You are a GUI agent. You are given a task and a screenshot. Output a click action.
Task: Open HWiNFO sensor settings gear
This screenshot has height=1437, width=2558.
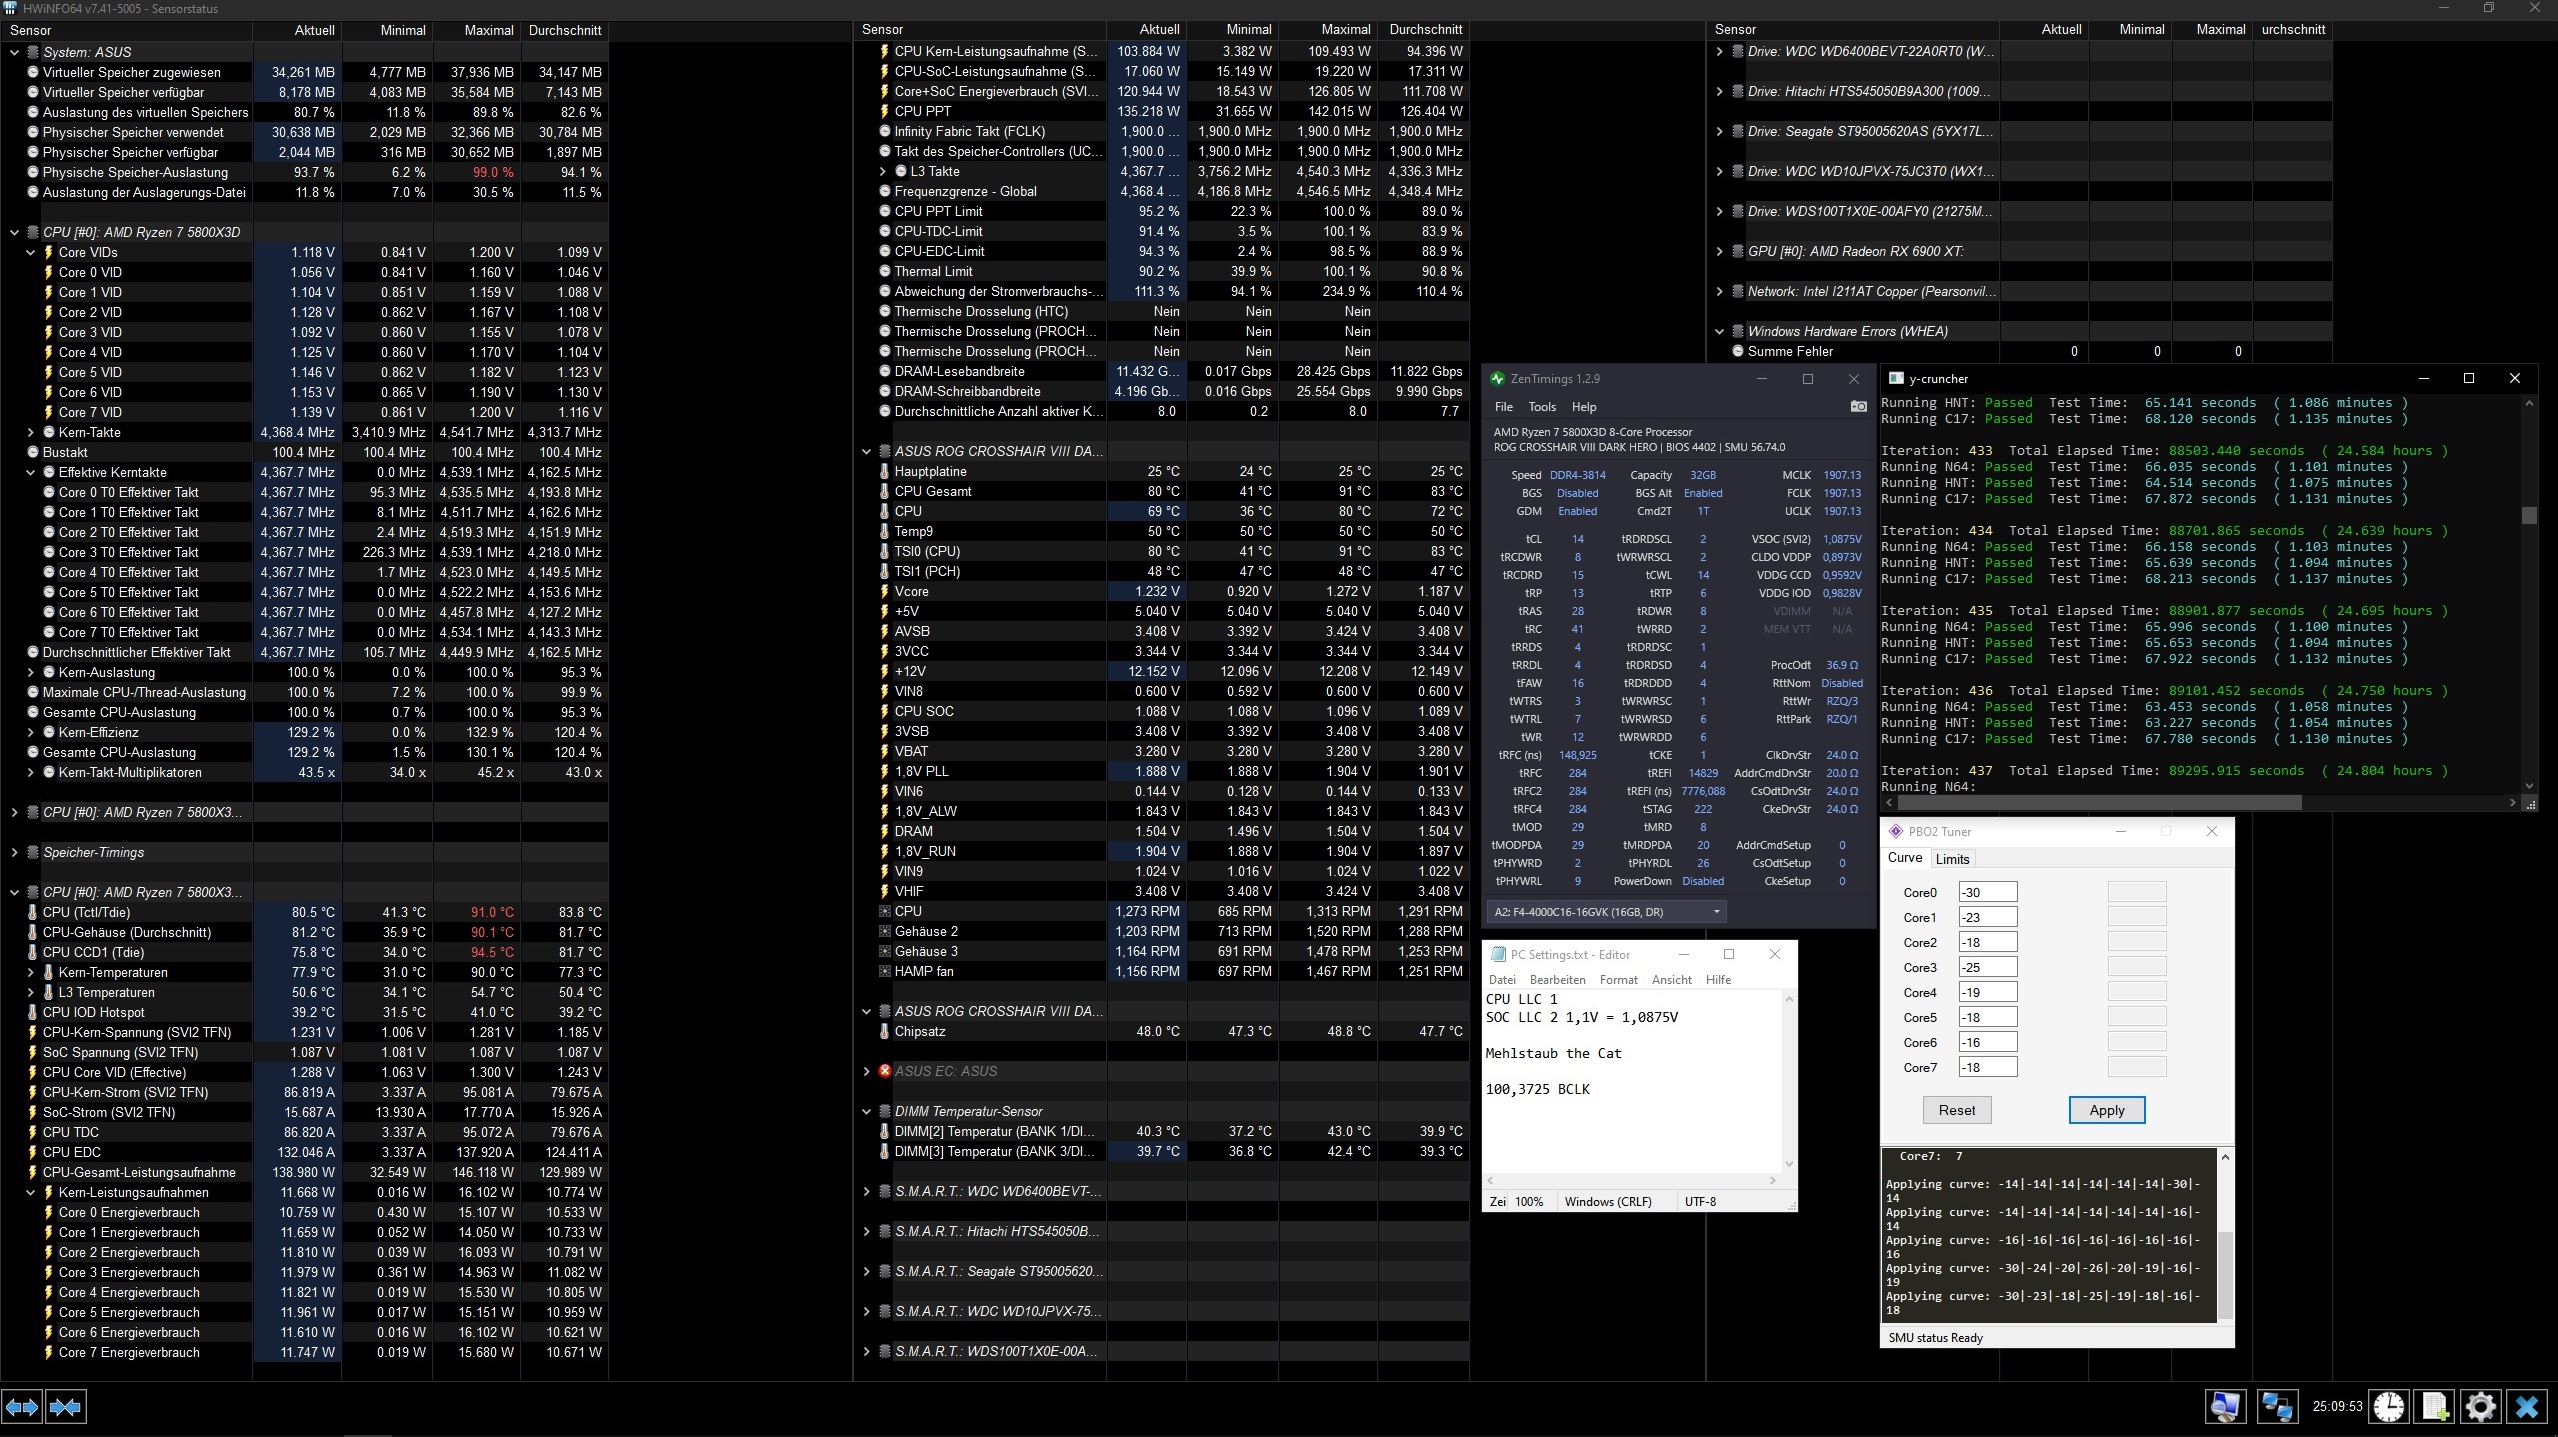click(x=2481, y=1407)
